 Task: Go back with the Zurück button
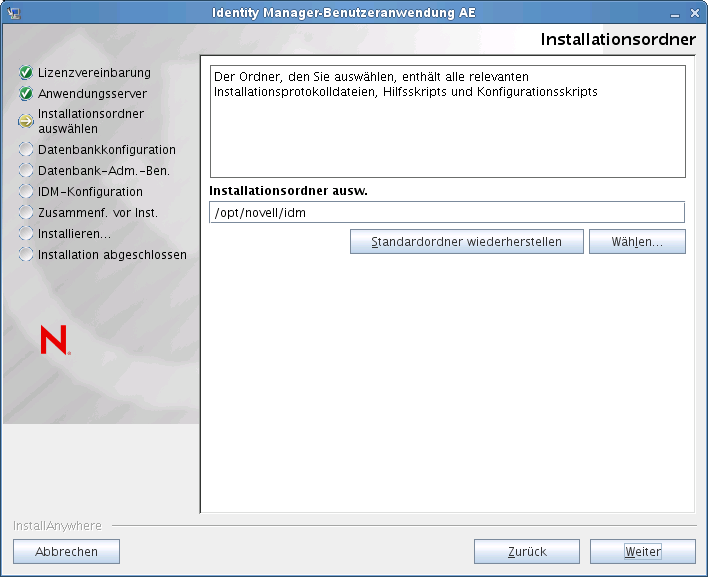(x=527, y=551)
